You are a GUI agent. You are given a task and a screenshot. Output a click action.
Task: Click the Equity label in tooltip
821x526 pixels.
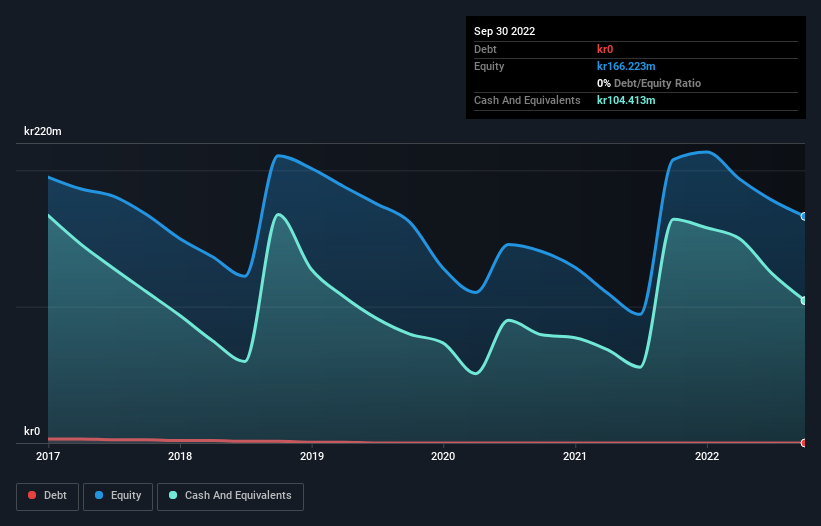(489, 66)
